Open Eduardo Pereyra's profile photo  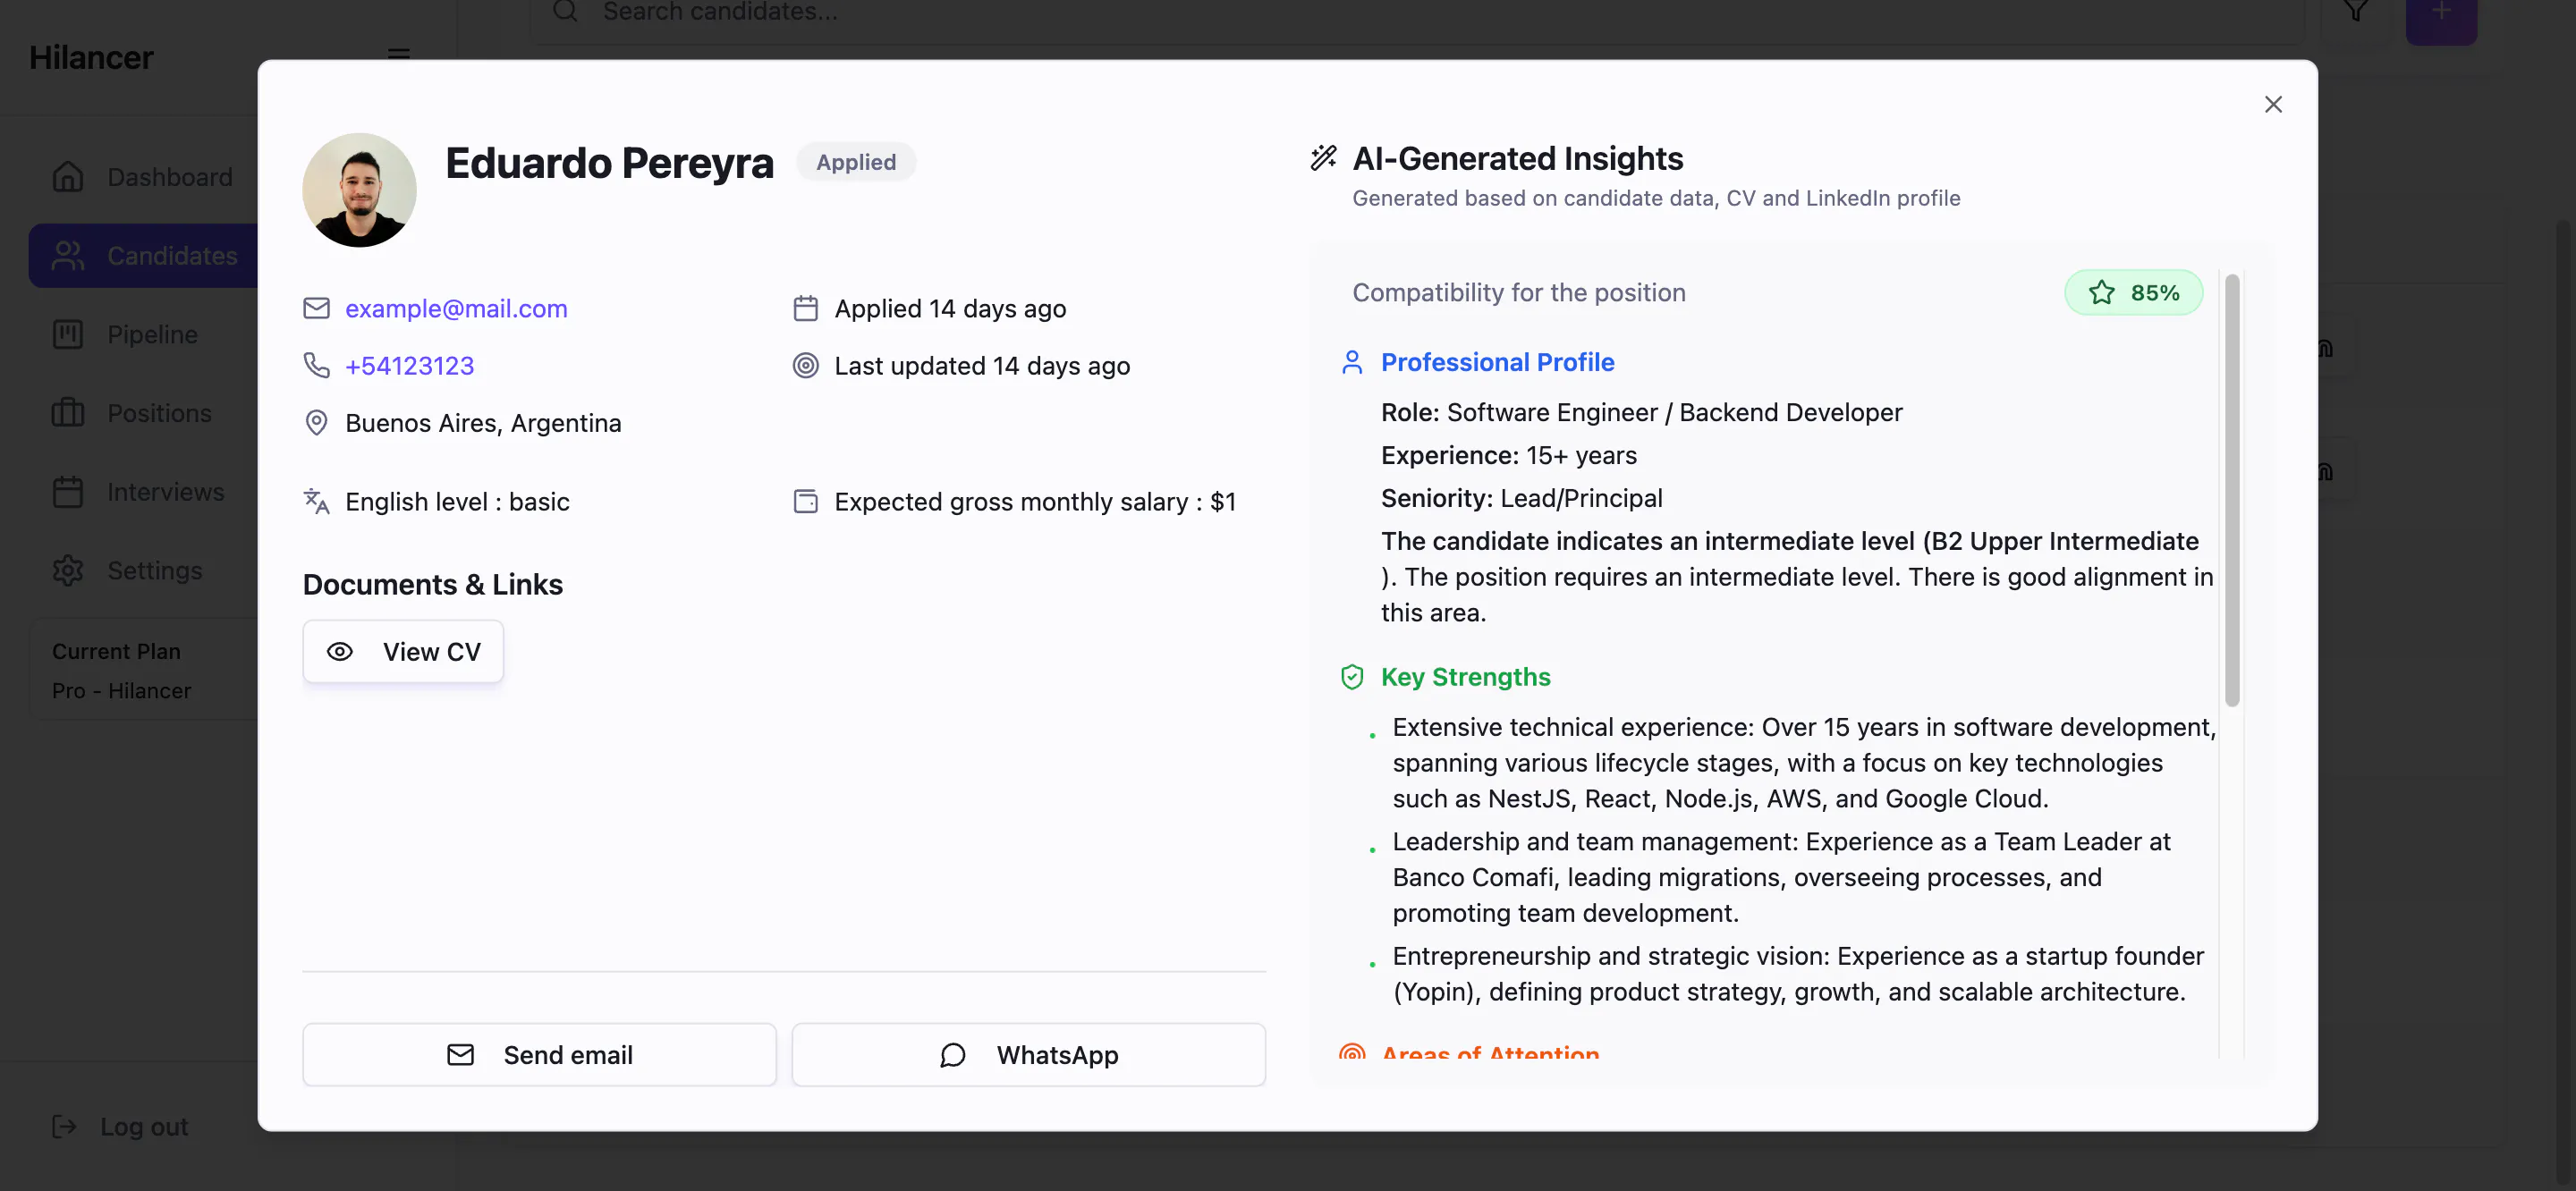click(x=359, y=190)
